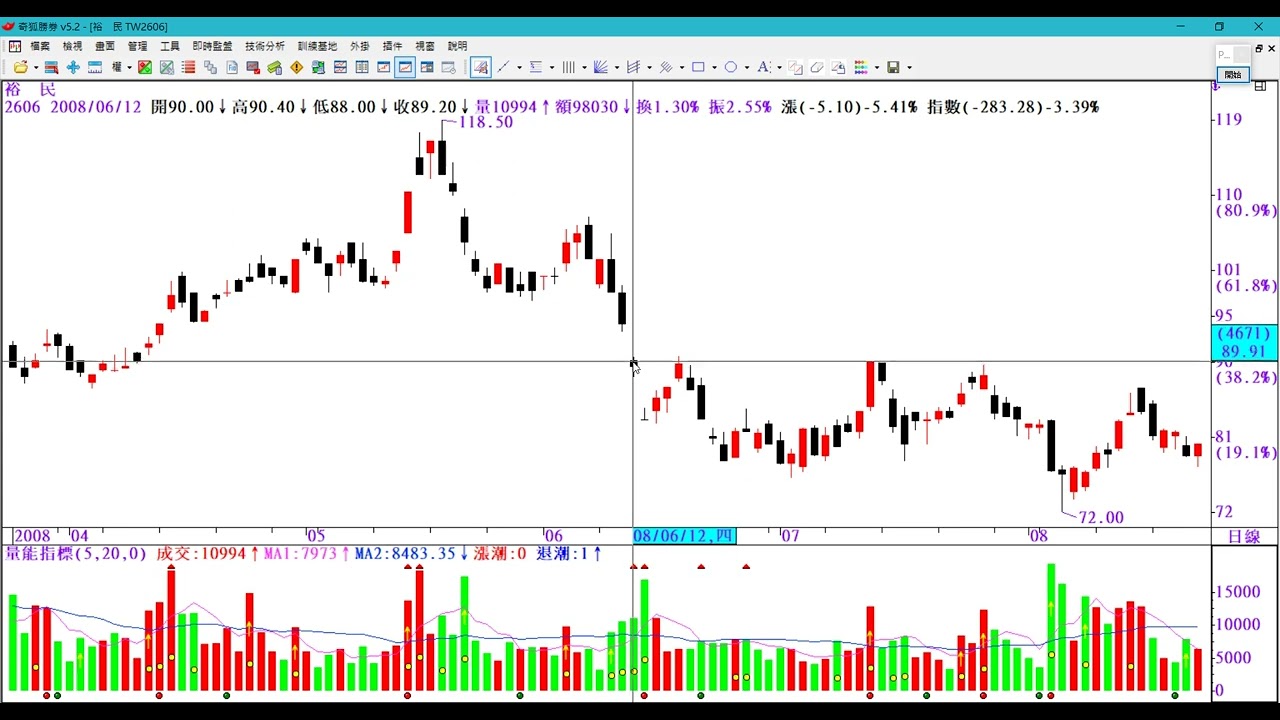Expand the vertical cycle lines dropdown

(x=584, y=67)
